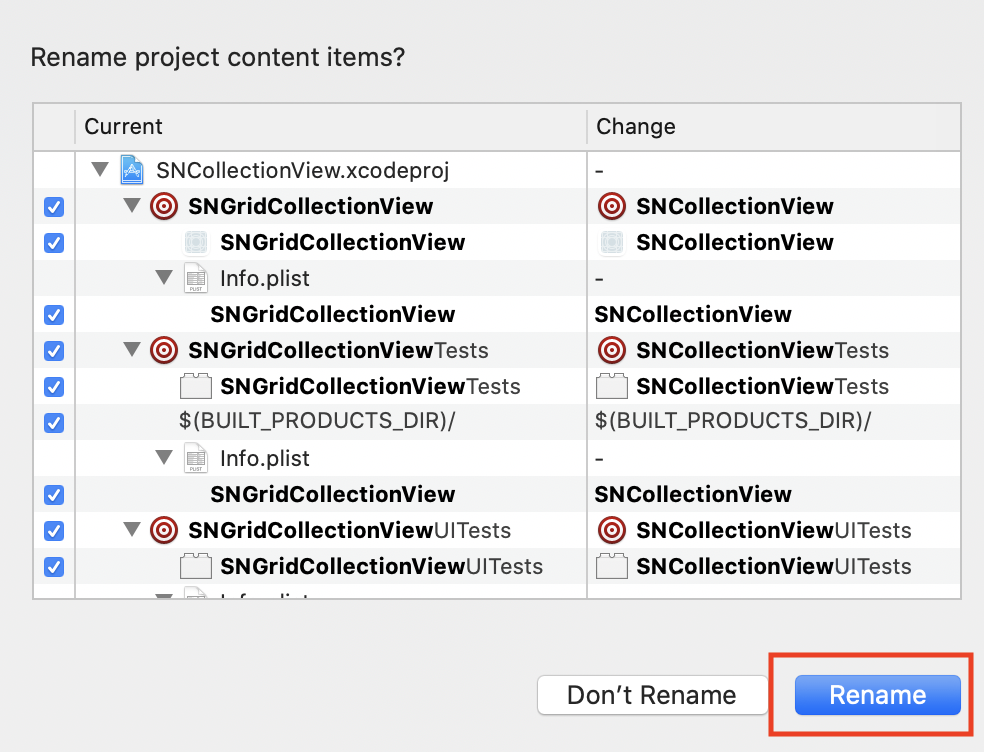Uncheck the $(BUILT_PRODUCTS_DIR)/ row checkbox
This screenshot has width=984, height=752.
[x=54, y=423]
